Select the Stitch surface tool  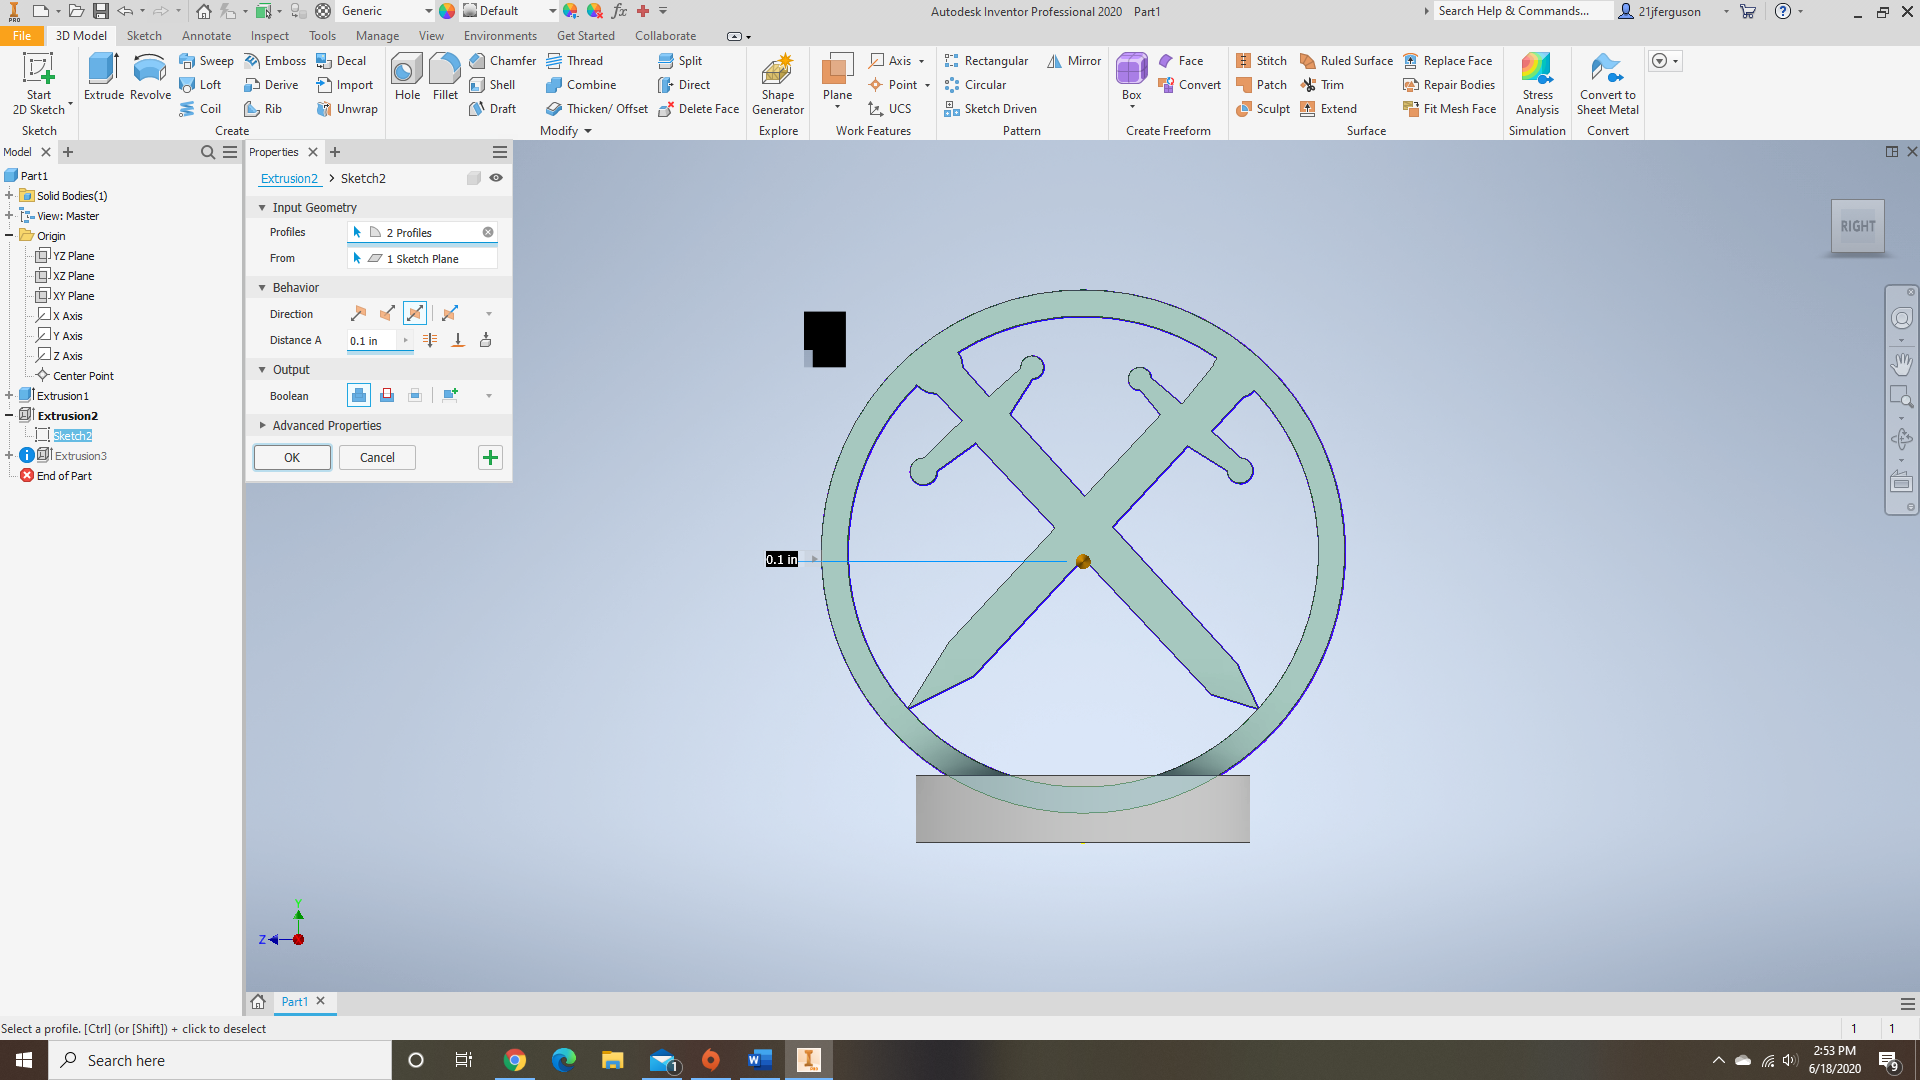[1262, 61]
